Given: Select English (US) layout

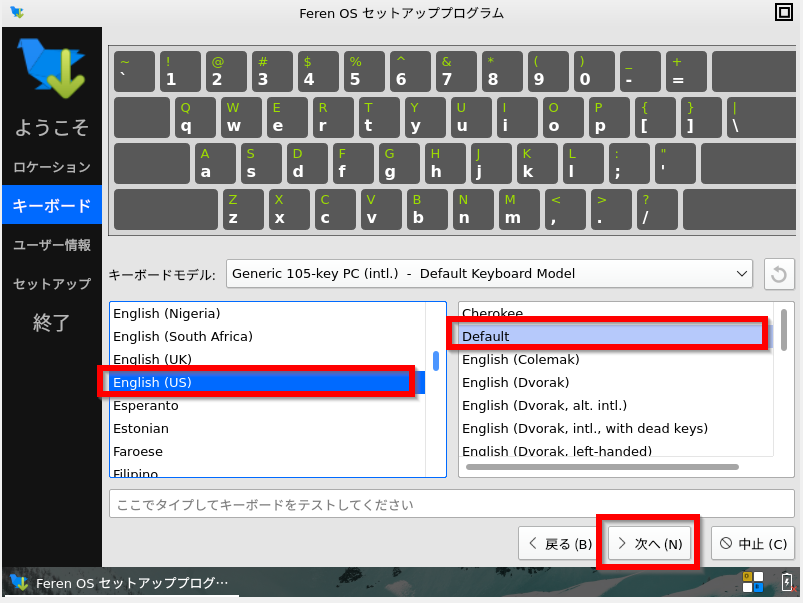Looking at the screenshot, I should coord(267,382).
